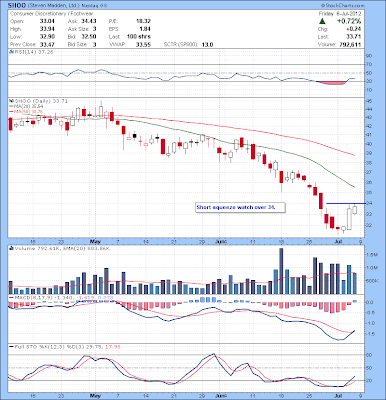Click the +0.72% percent change
The height and width of the screenshot is (400, 386).
[349, 21]
